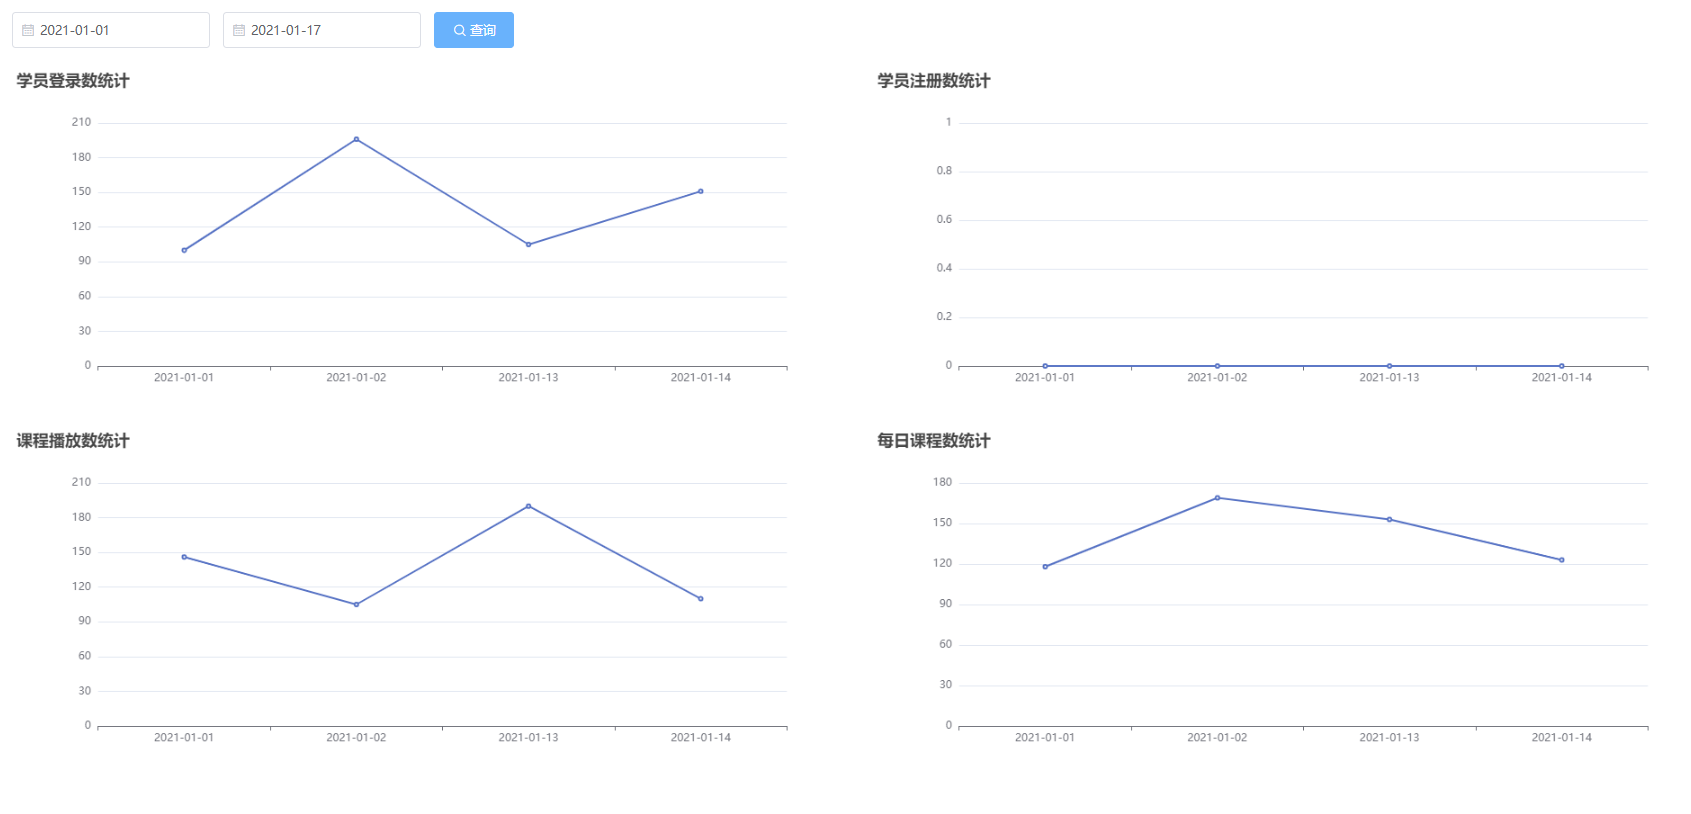Click the 每日课程数统计 chart title
The height and width of the screenshot is (814, 1691).
click(x=934, y=441)
